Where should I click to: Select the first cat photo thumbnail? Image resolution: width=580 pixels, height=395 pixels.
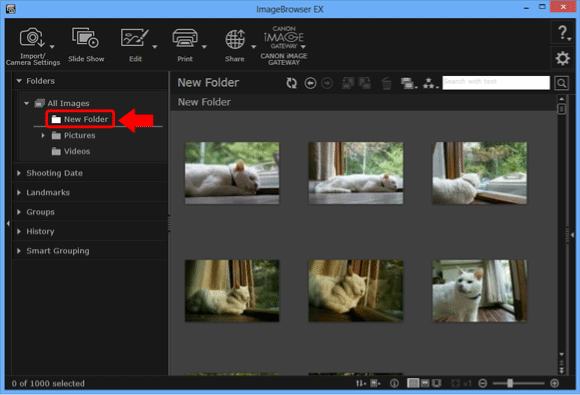tap(232, 173)
